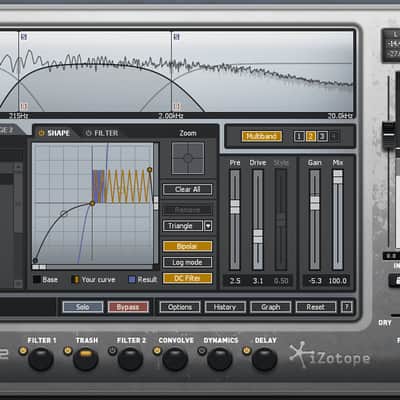
Task: Select band 1
Action: click(299, 136)
